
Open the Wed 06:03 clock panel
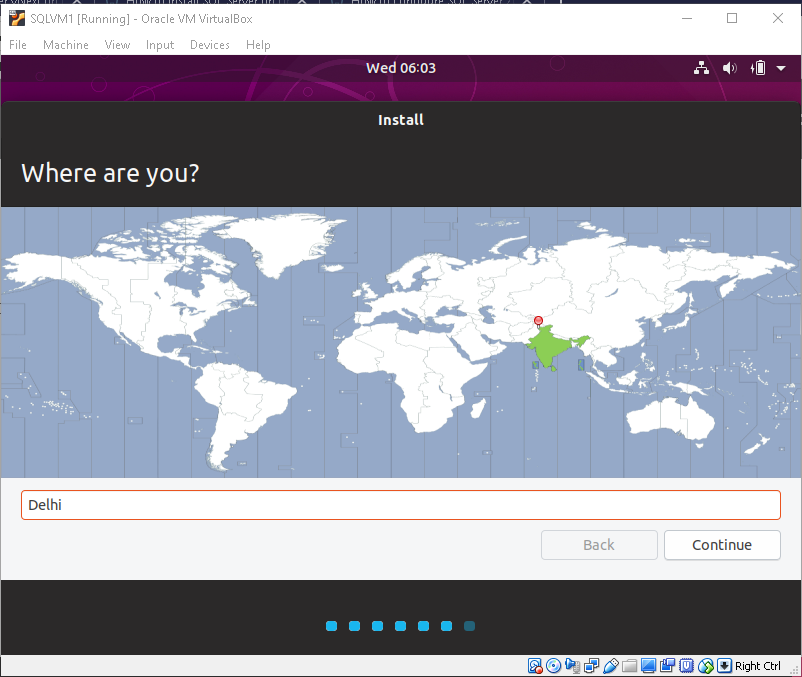[400, 68]
